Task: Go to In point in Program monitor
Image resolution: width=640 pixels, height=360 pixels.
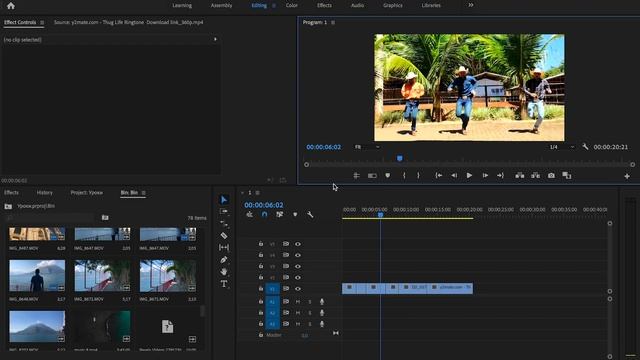Action: tap(438, 176)
